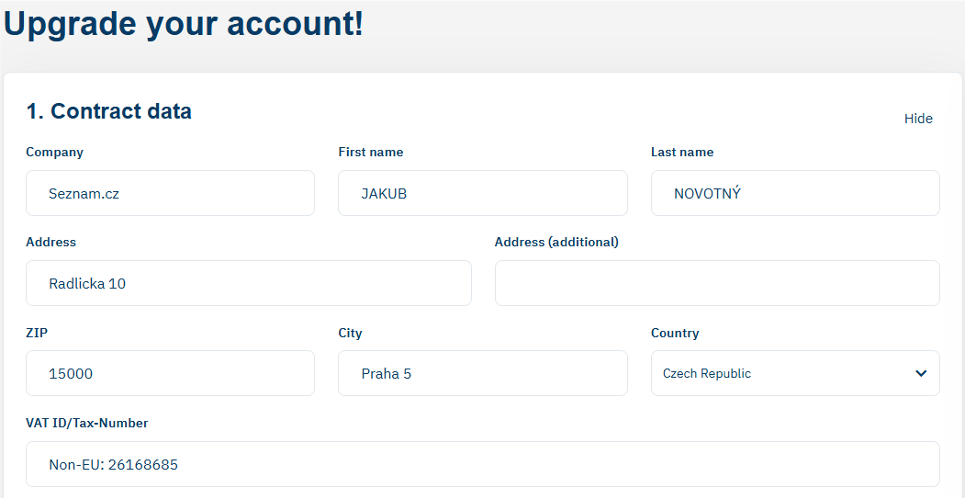Click the "Address (additional)" label text
965x498 pixels.
[x=557, y=242]
